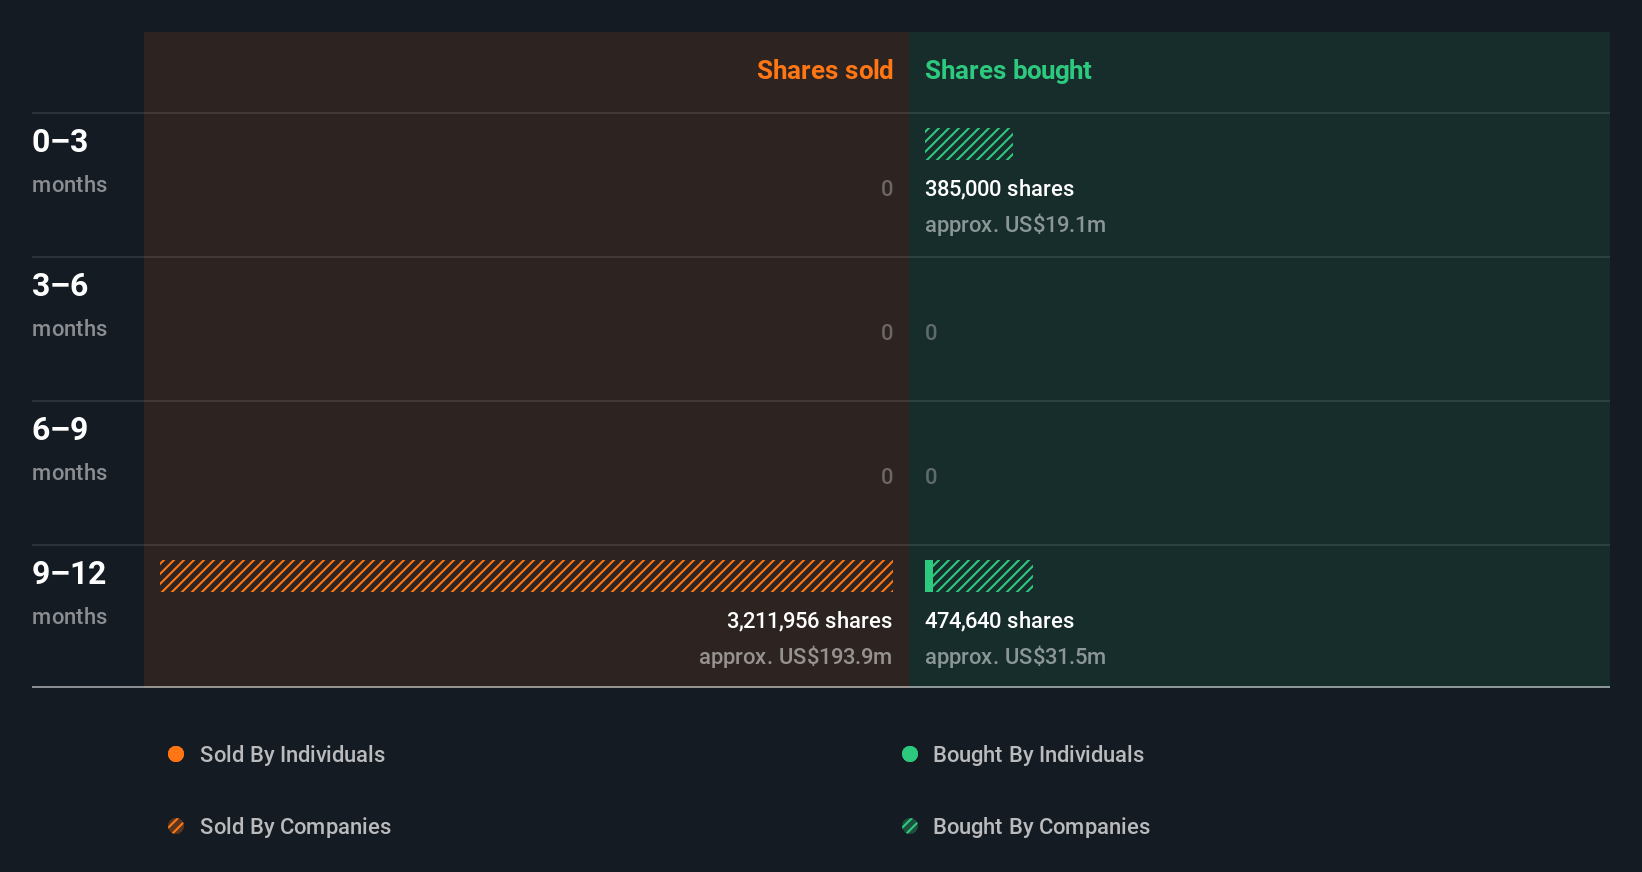Click the green hatched 385,000 shares bar
The image size is (1642, 872).
tap(969, 144)
